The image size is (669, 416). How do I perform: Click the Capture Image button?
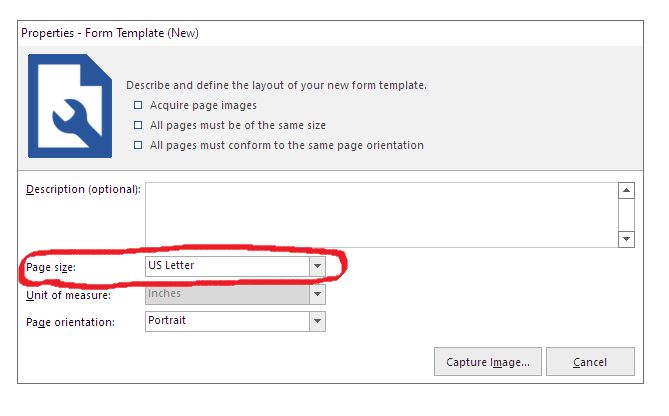pyautogui.click(x=488, y=362)
